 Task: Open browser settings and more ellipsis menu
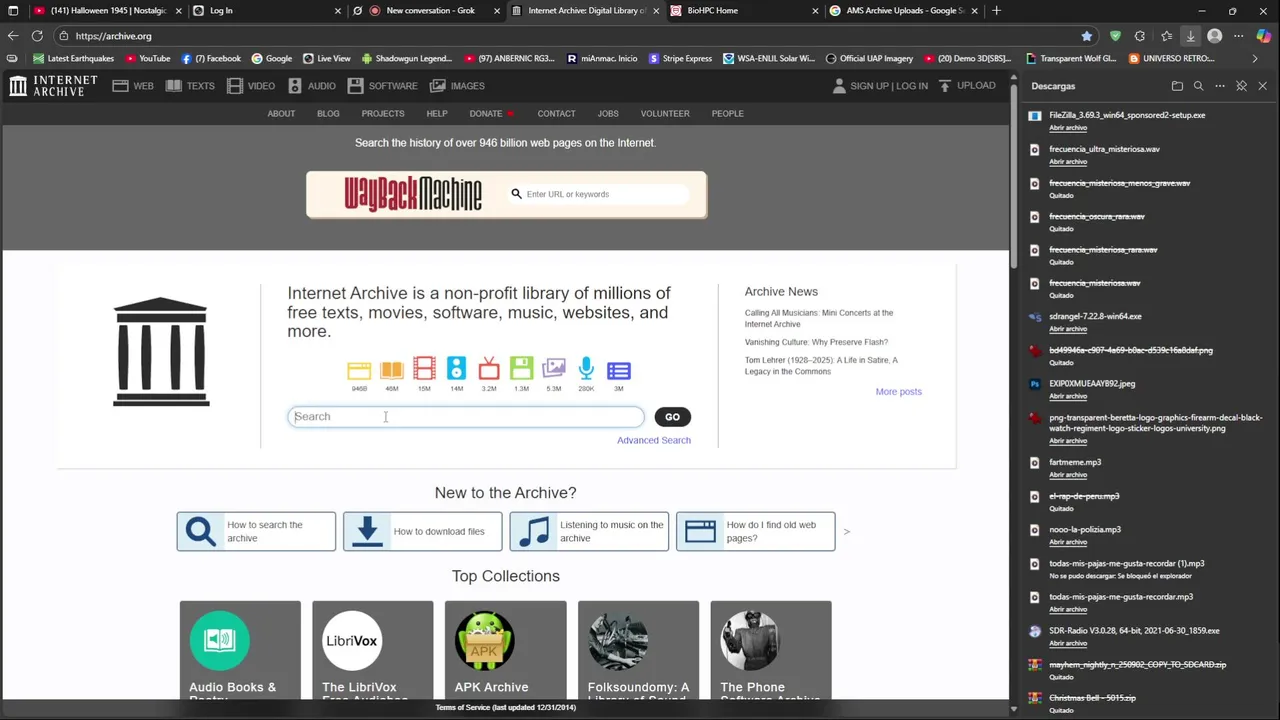click(1239, 36)
